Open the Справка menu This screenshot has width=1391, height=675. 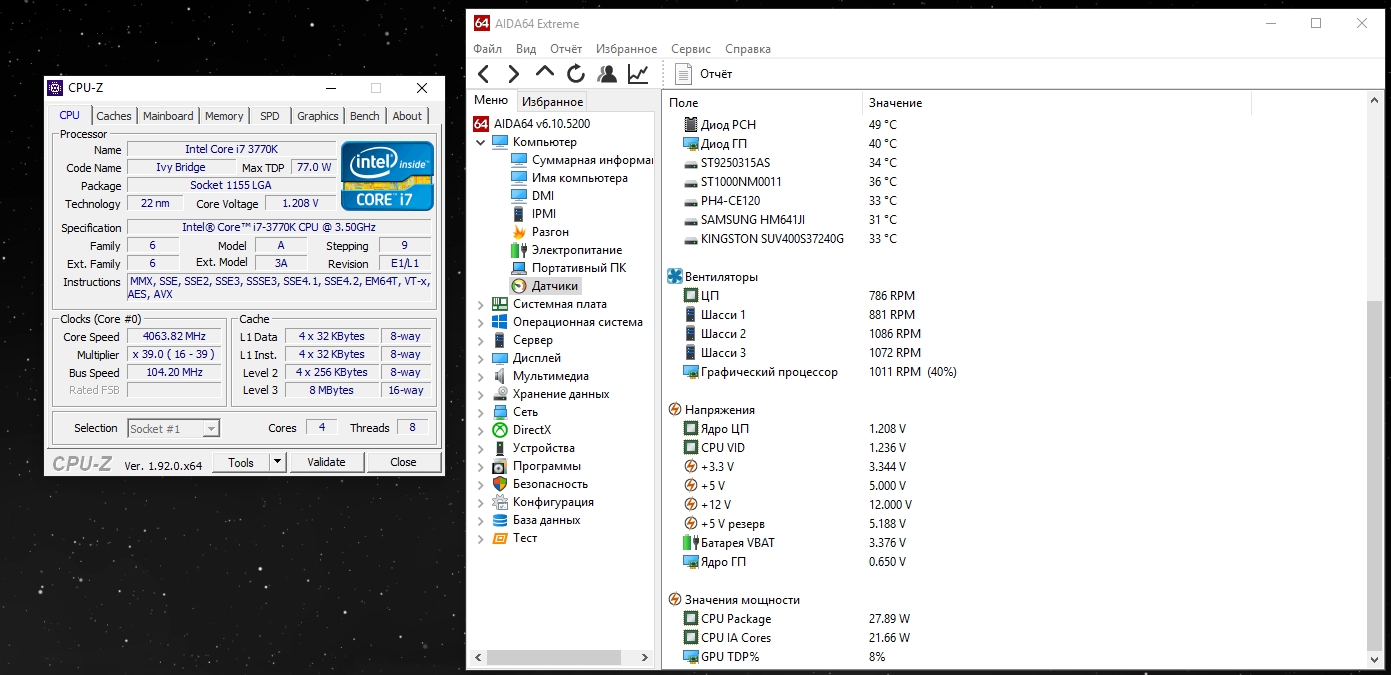click(748, 49)
